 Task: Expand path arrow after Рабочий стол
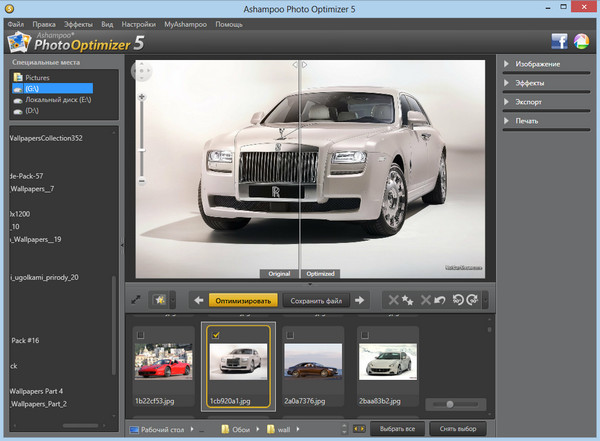coord(192,429)
